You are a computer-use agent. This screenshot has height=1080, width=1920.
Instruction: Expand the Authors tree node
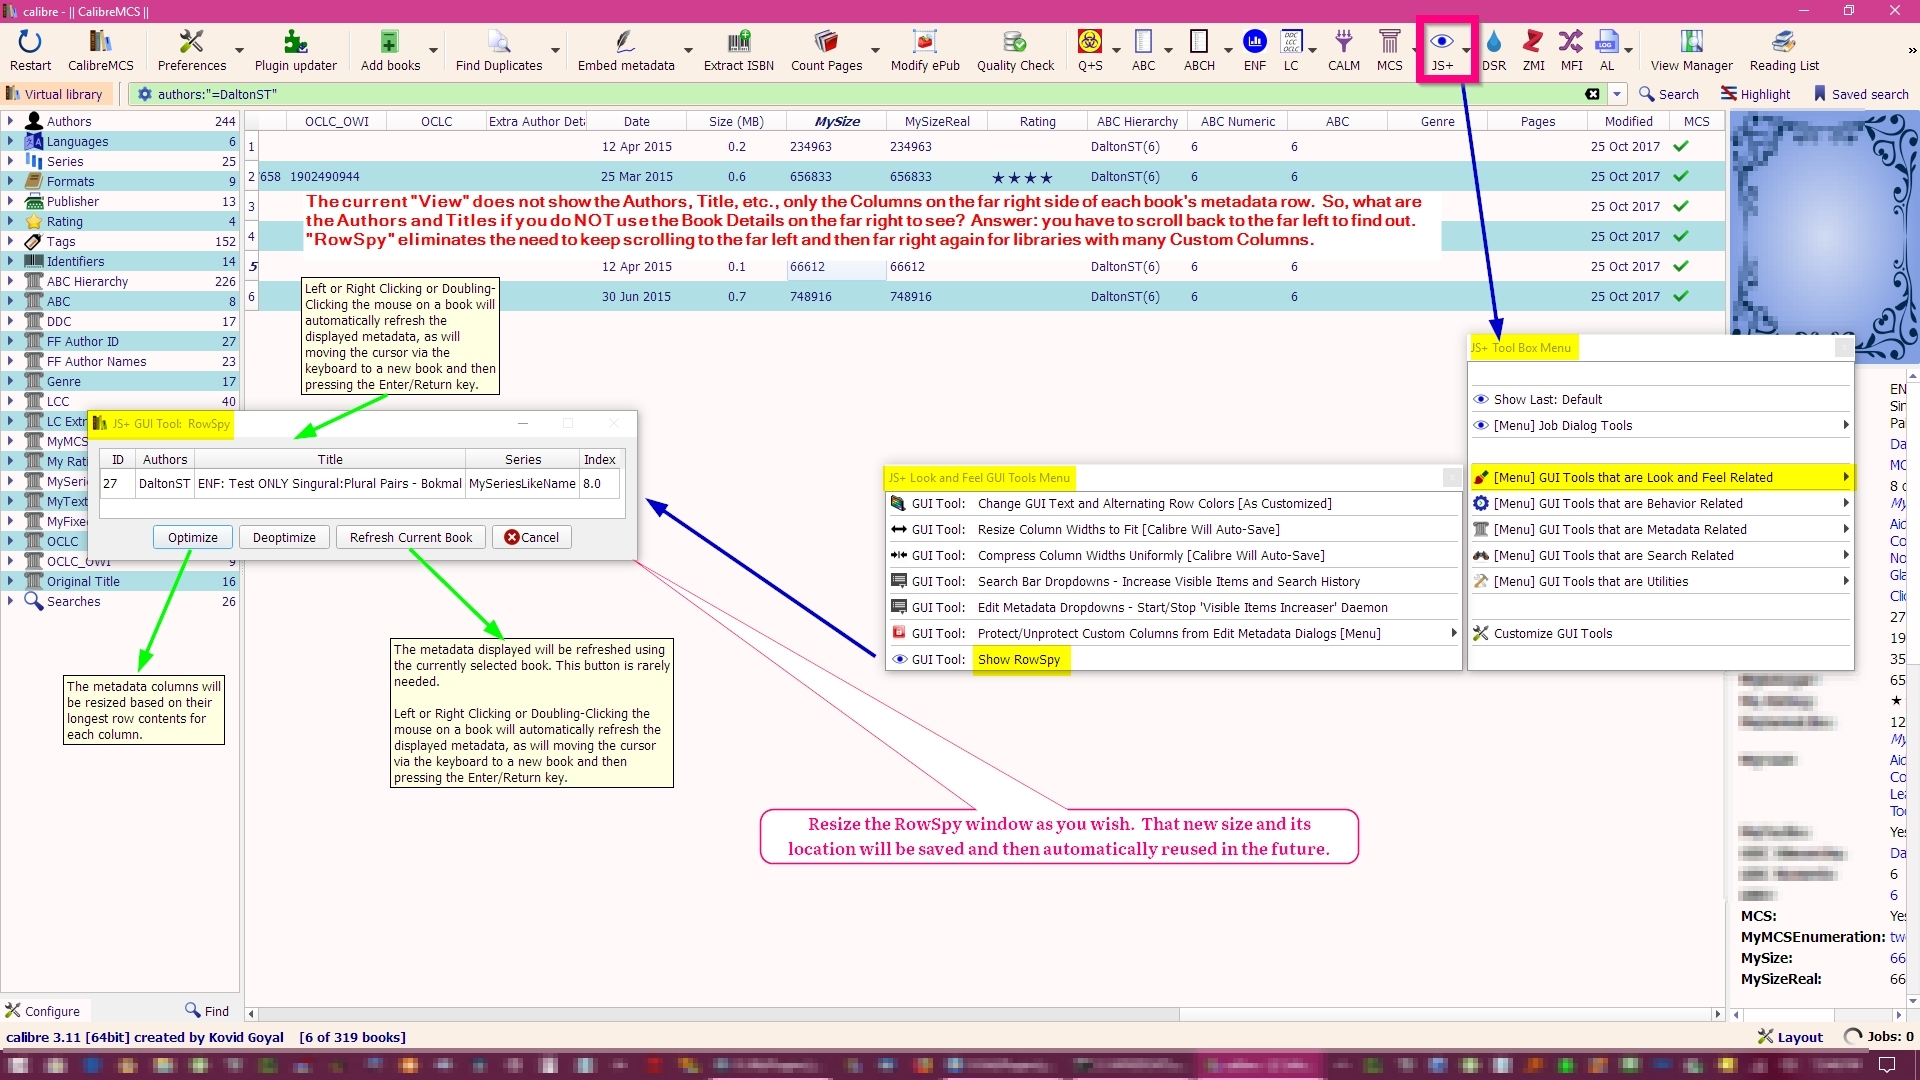coord(10,121)
